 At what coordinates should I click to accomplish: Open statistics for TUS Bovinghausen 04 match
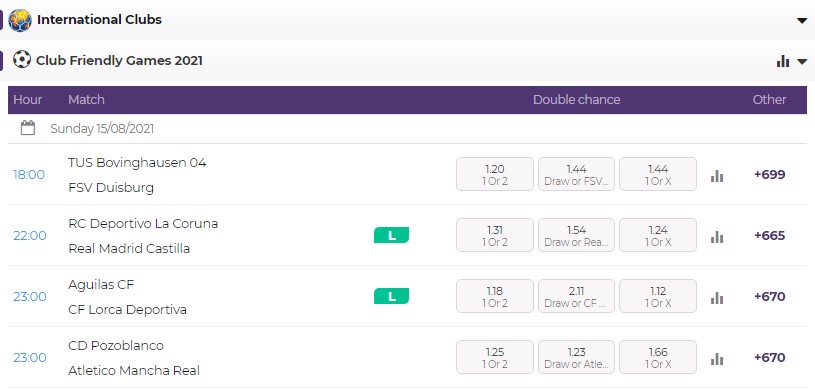717,176
